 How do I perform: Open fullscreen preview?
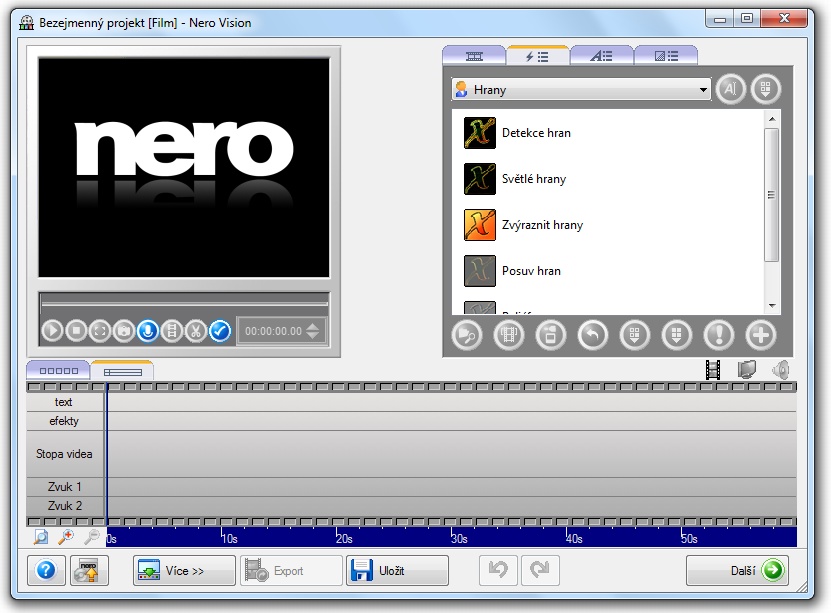coord(100,331)
